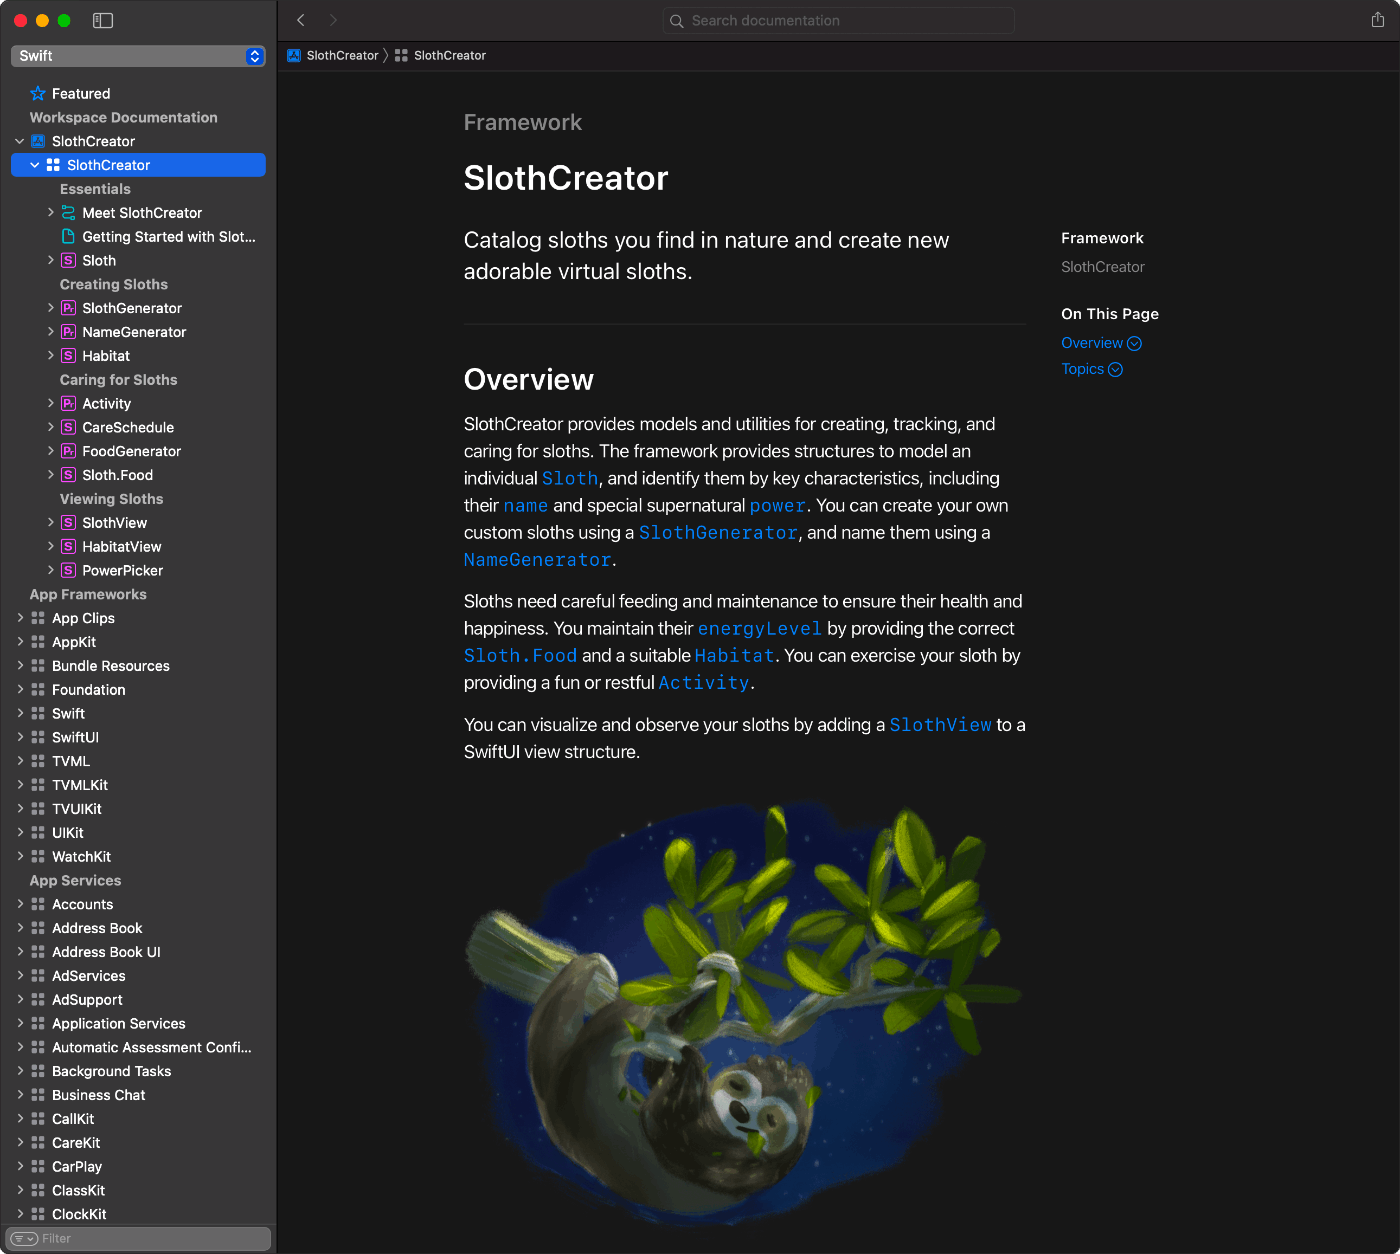Click the Getting Started article document icon
The image size is (1400, 1254).
click(68, 237)
